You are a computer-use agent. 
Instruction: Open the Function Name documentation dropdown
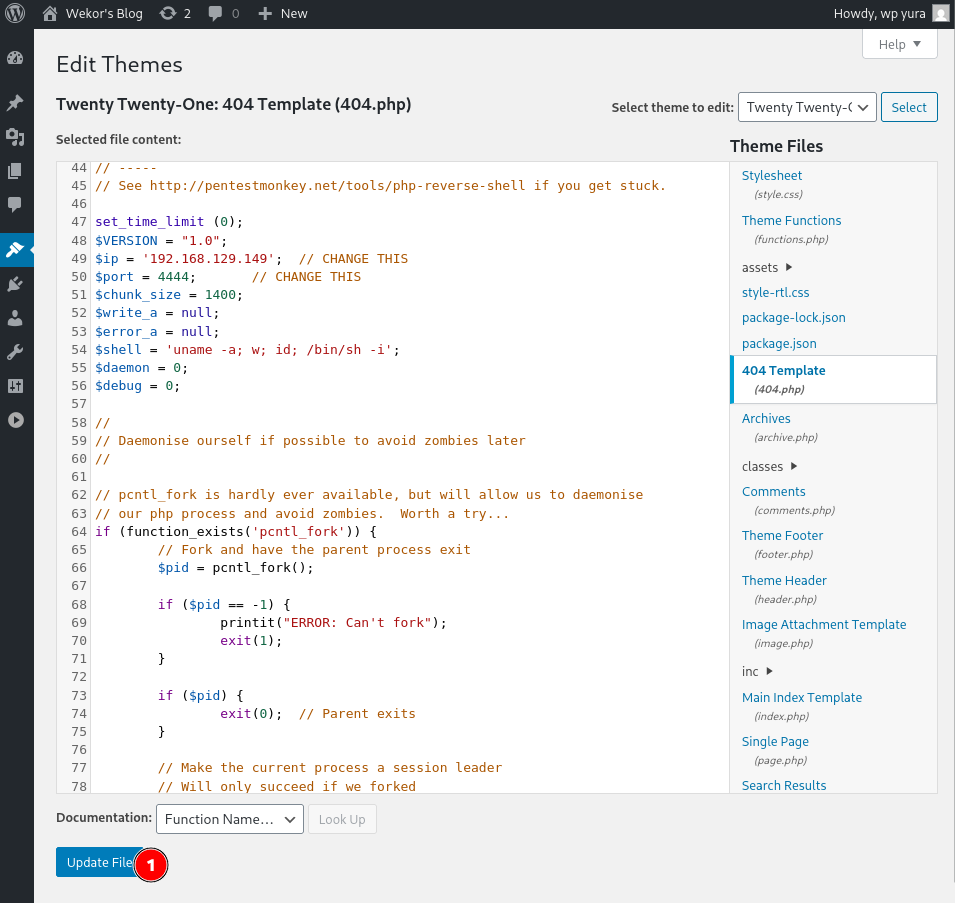click(x=230, y=820)
